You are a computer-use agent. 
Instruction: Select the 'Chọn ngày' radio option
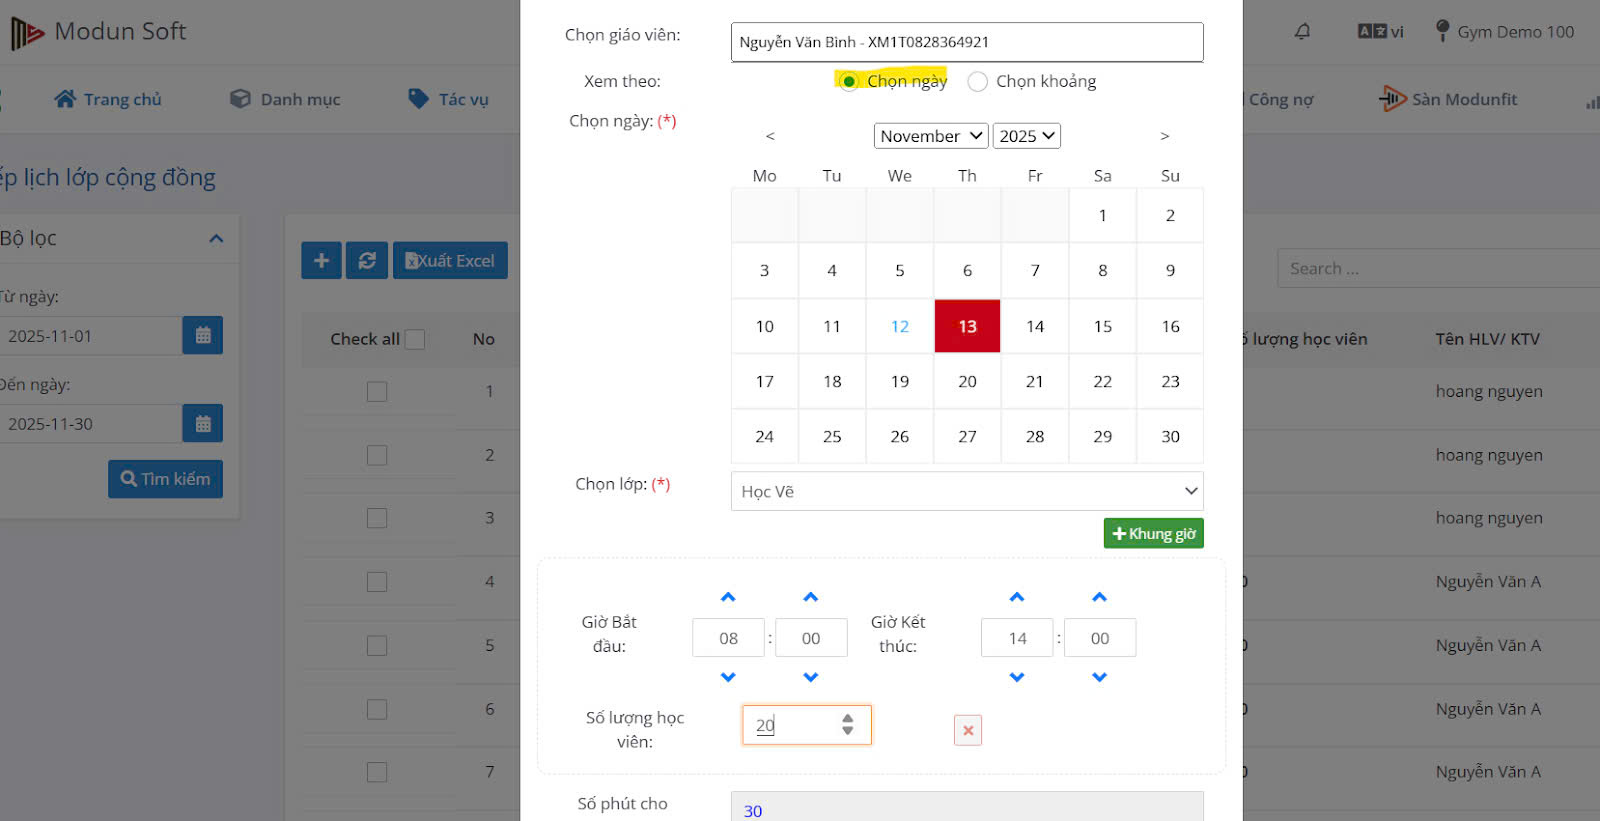coord(849,82)
